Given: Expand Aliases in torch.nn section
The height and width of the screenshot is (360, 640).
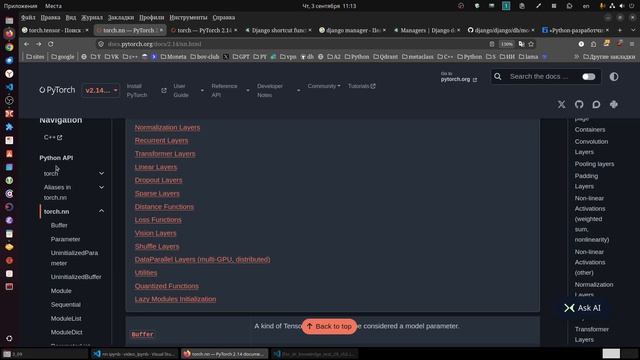Looking at the screenshot, I should pyautogui.click(x=101, y=187).
